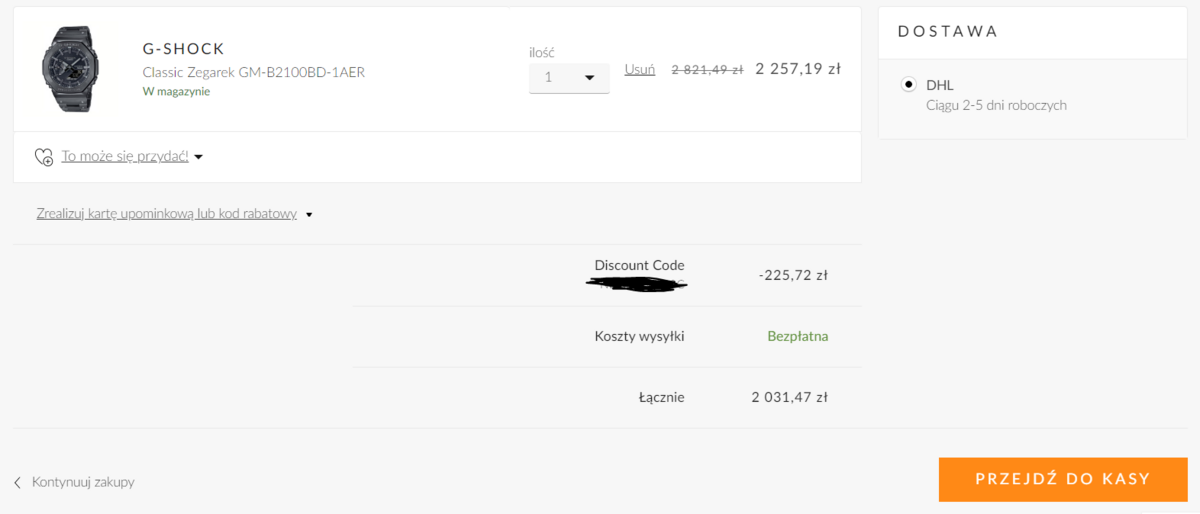Click the DHL delivery option label
This screenshot has width=1200, height=514.
tap(940, 85)
